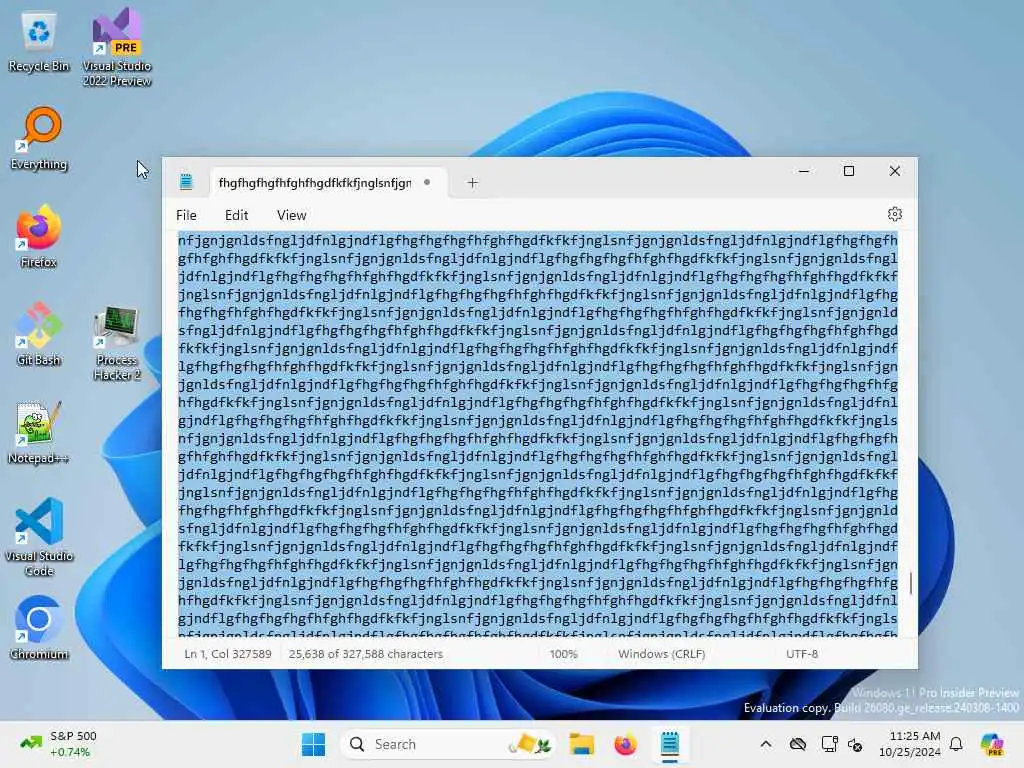1024x768 pixels.
Task: Close the Notepad window
Action: tap(895, 171)
